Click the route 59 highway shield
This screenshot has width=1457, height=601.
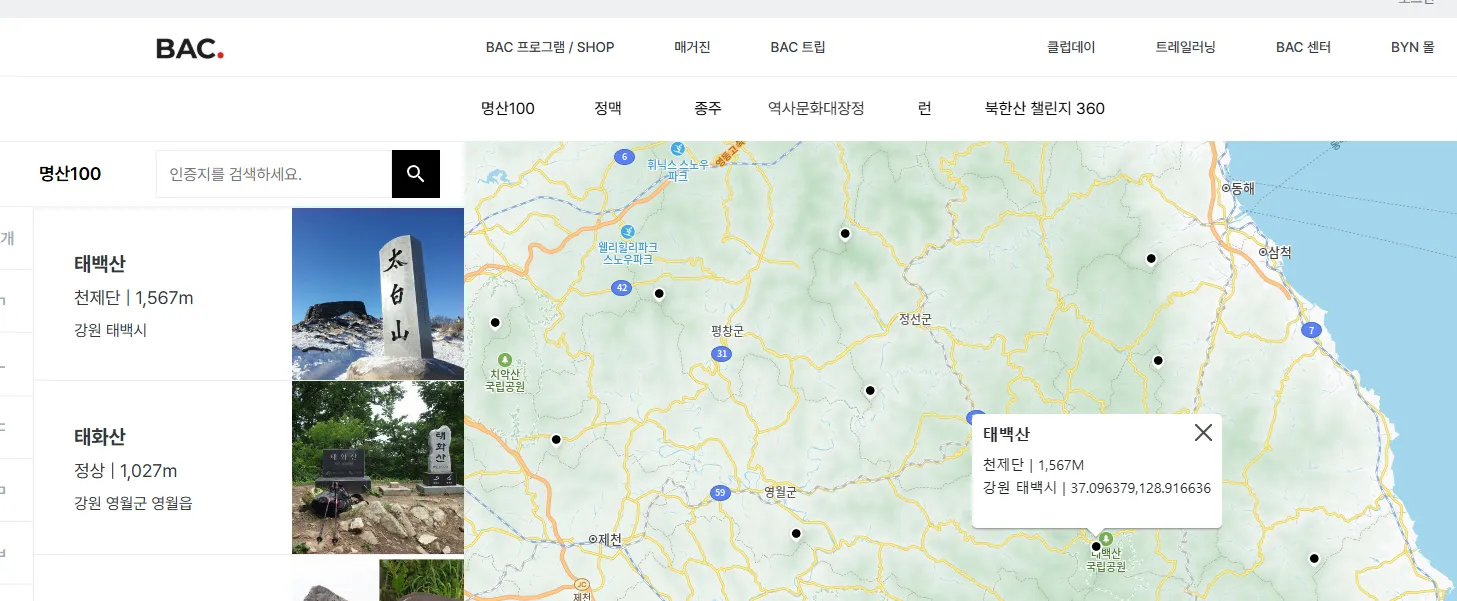(x=719, y=493)
